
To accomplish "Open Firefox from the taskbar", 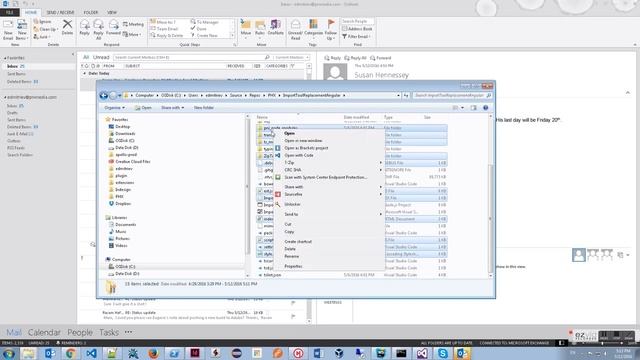I will click(153, 353).
